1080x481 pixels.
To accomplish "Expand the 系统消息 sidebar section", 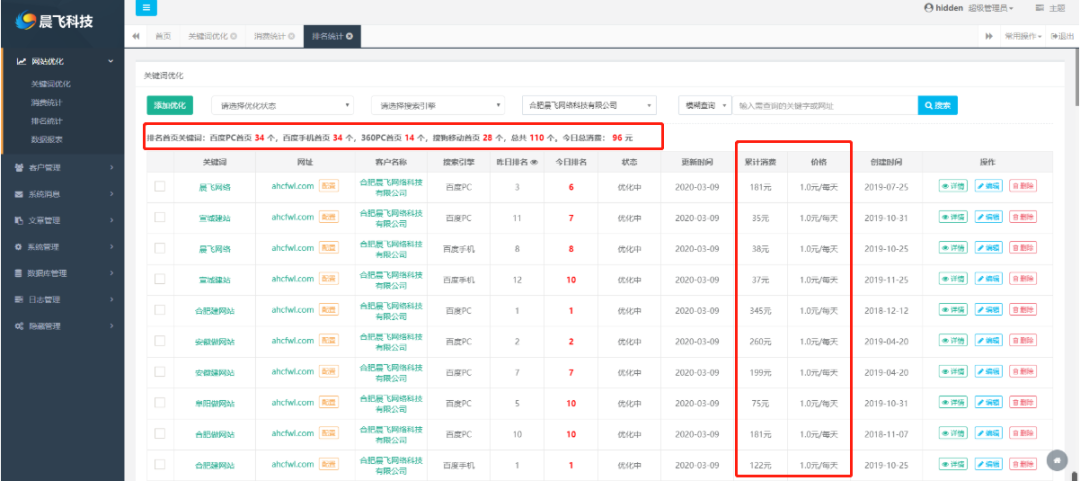I will 62,194.
